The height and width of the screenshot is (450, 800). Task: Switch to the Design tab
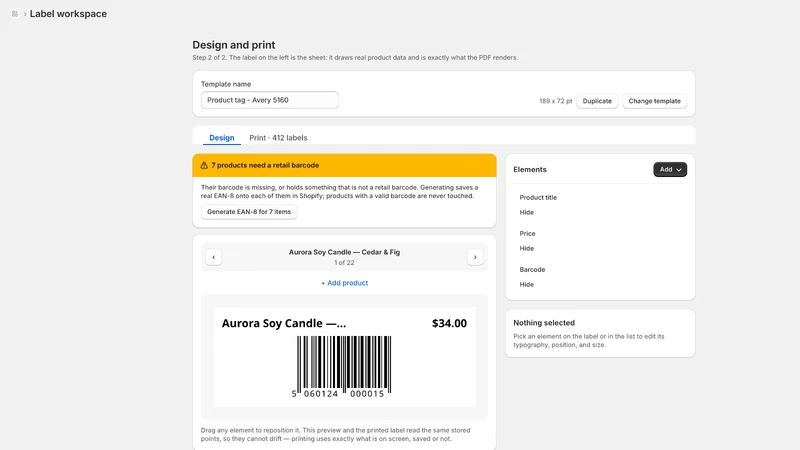(x=222, y=138)
